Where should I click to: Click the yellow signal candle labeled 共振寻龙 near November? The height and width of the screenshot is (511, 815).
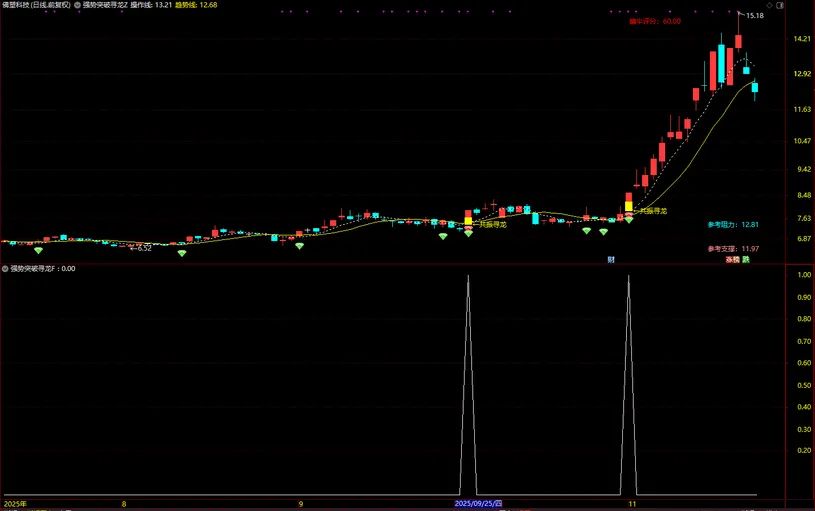pyautogui.click(x=628, y=207)
